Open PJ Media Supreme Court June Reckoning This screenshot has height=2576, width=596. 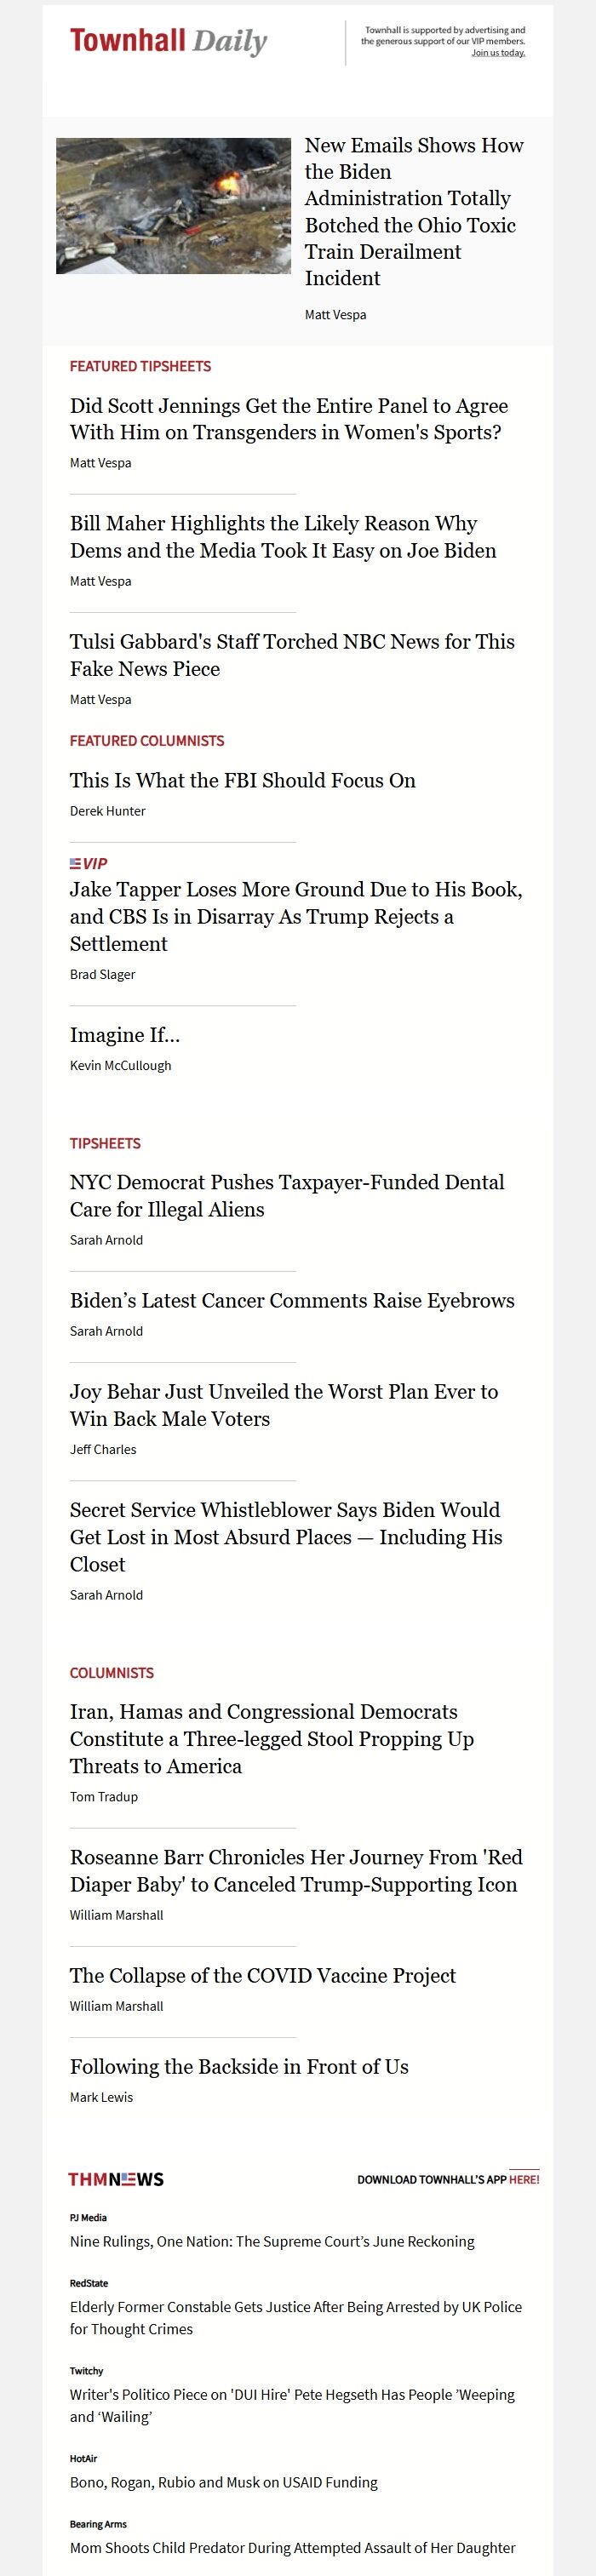[272, 2241]
